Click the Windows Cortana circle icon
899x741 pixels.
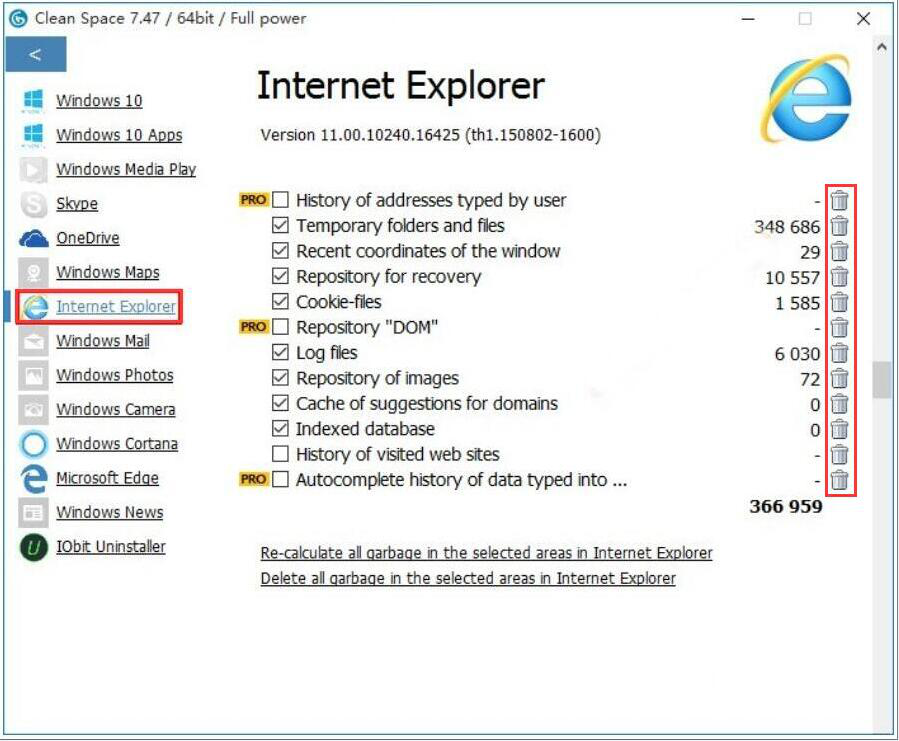coord(33,444)
